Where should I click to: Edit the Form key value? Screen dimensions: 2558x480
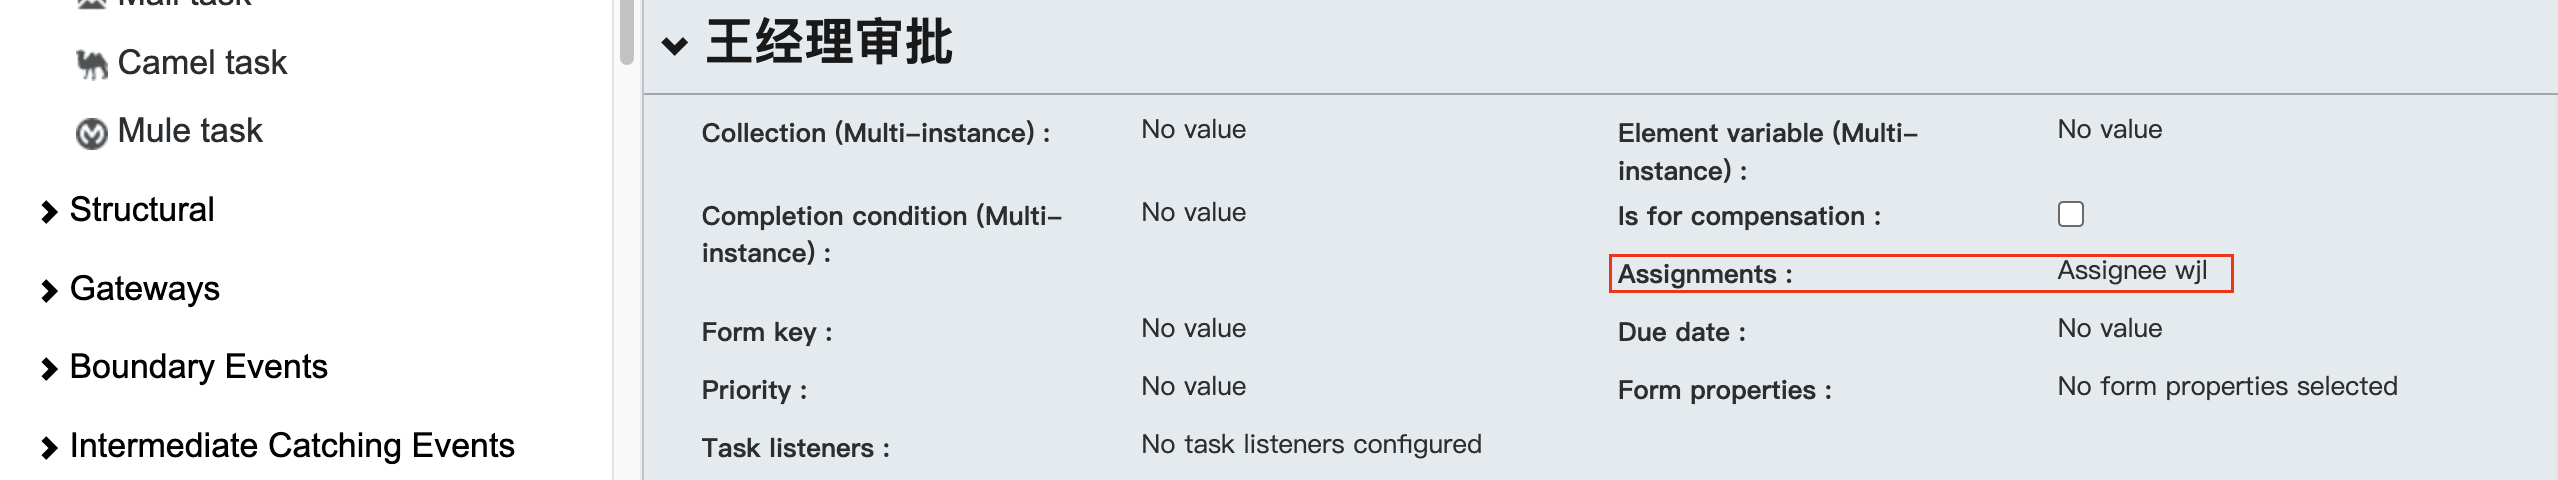tap(1193, 329)
